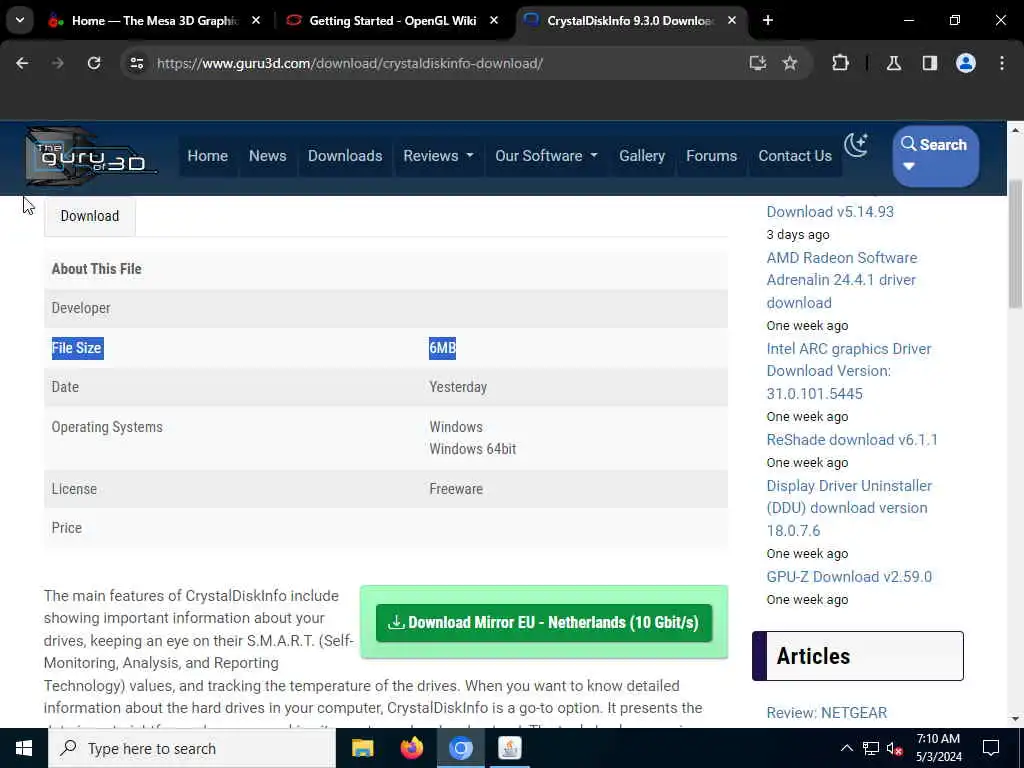Open File Explorer from taskbar
1024x768 pixels.
(362, 748)
